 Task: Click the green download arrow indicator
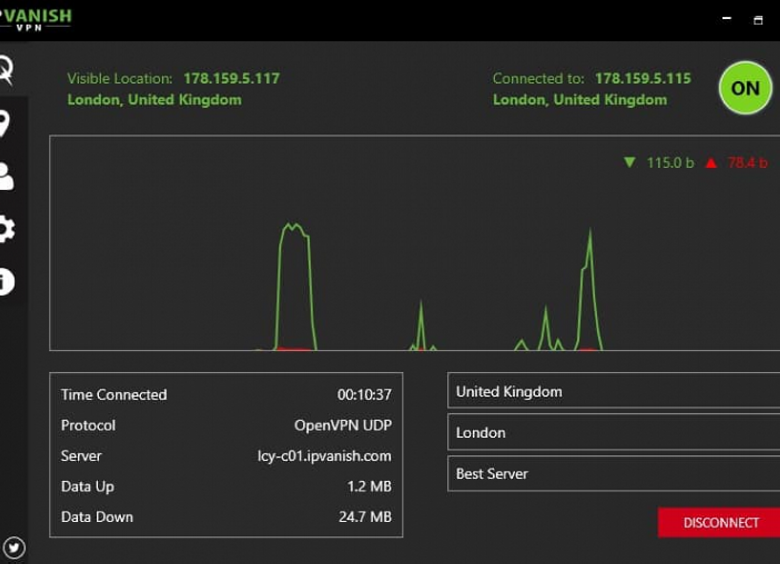coord(629,162)
